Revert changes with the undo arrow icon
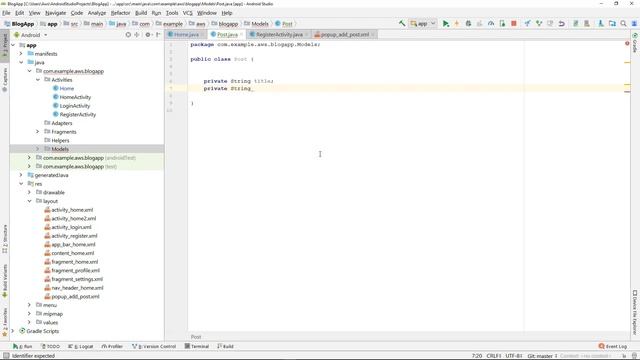This screenshot has width=640, height=360. (562, 24)
